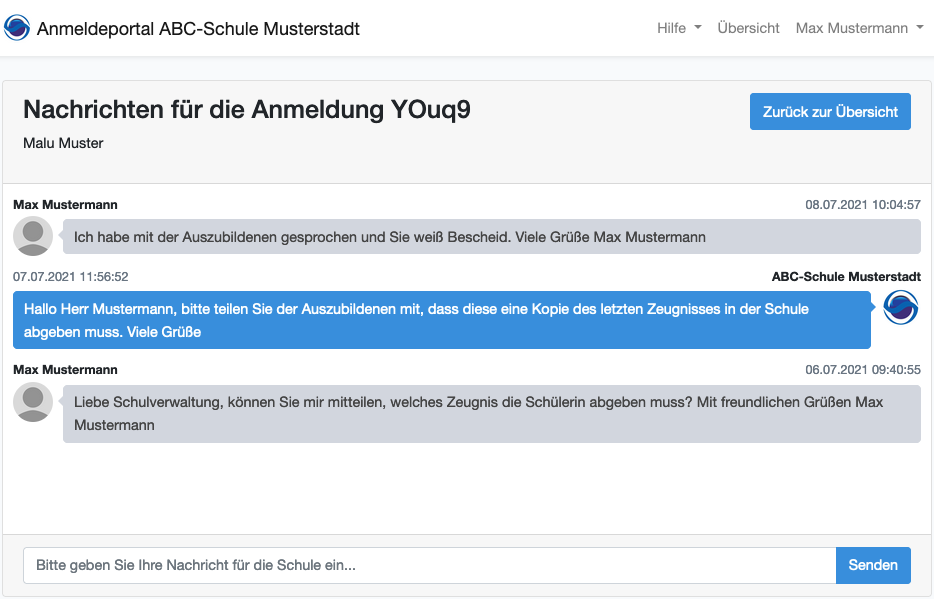
Task: Select the 'Liebe Schulverwaltung' message bubble
Action: 490,414
